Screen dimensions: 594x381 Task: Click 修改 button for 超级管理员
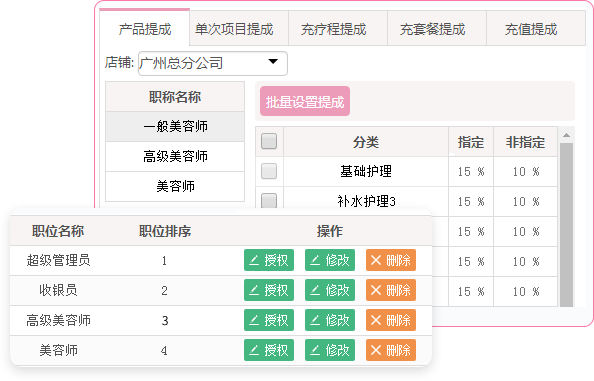330,260
